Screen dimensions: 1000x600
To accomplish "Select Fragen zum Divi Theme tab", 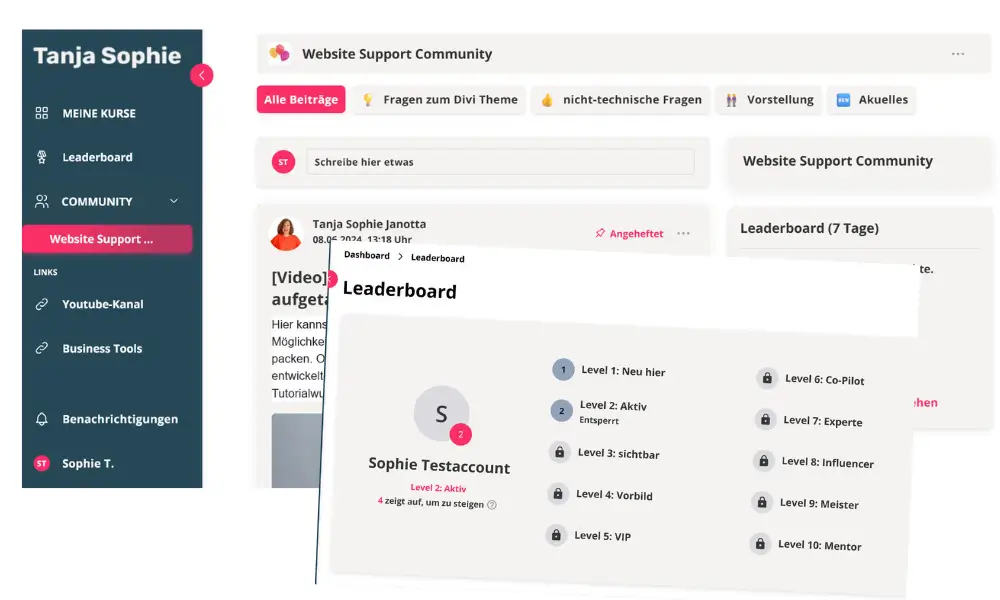I will pos(440,99).
